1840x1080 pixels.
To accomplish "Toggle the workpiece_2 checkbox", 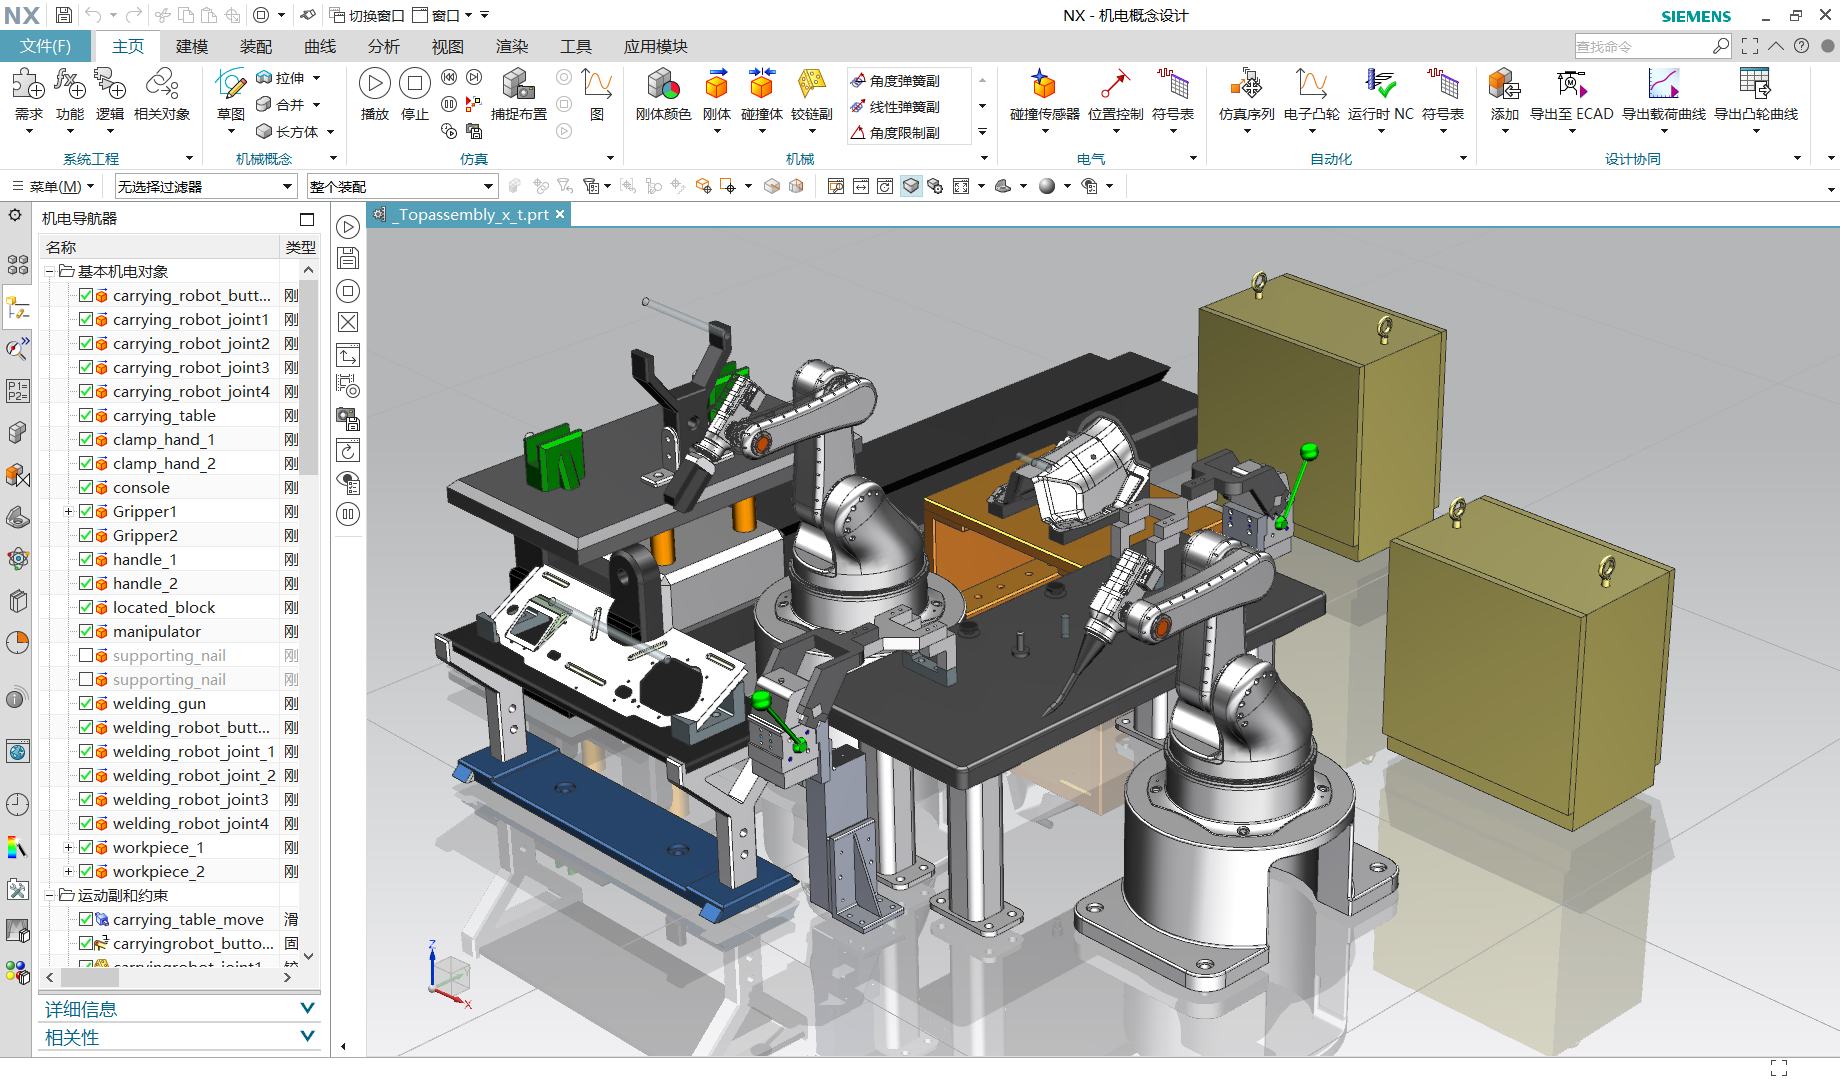I will pyautogui.click(x=86, y=871).
